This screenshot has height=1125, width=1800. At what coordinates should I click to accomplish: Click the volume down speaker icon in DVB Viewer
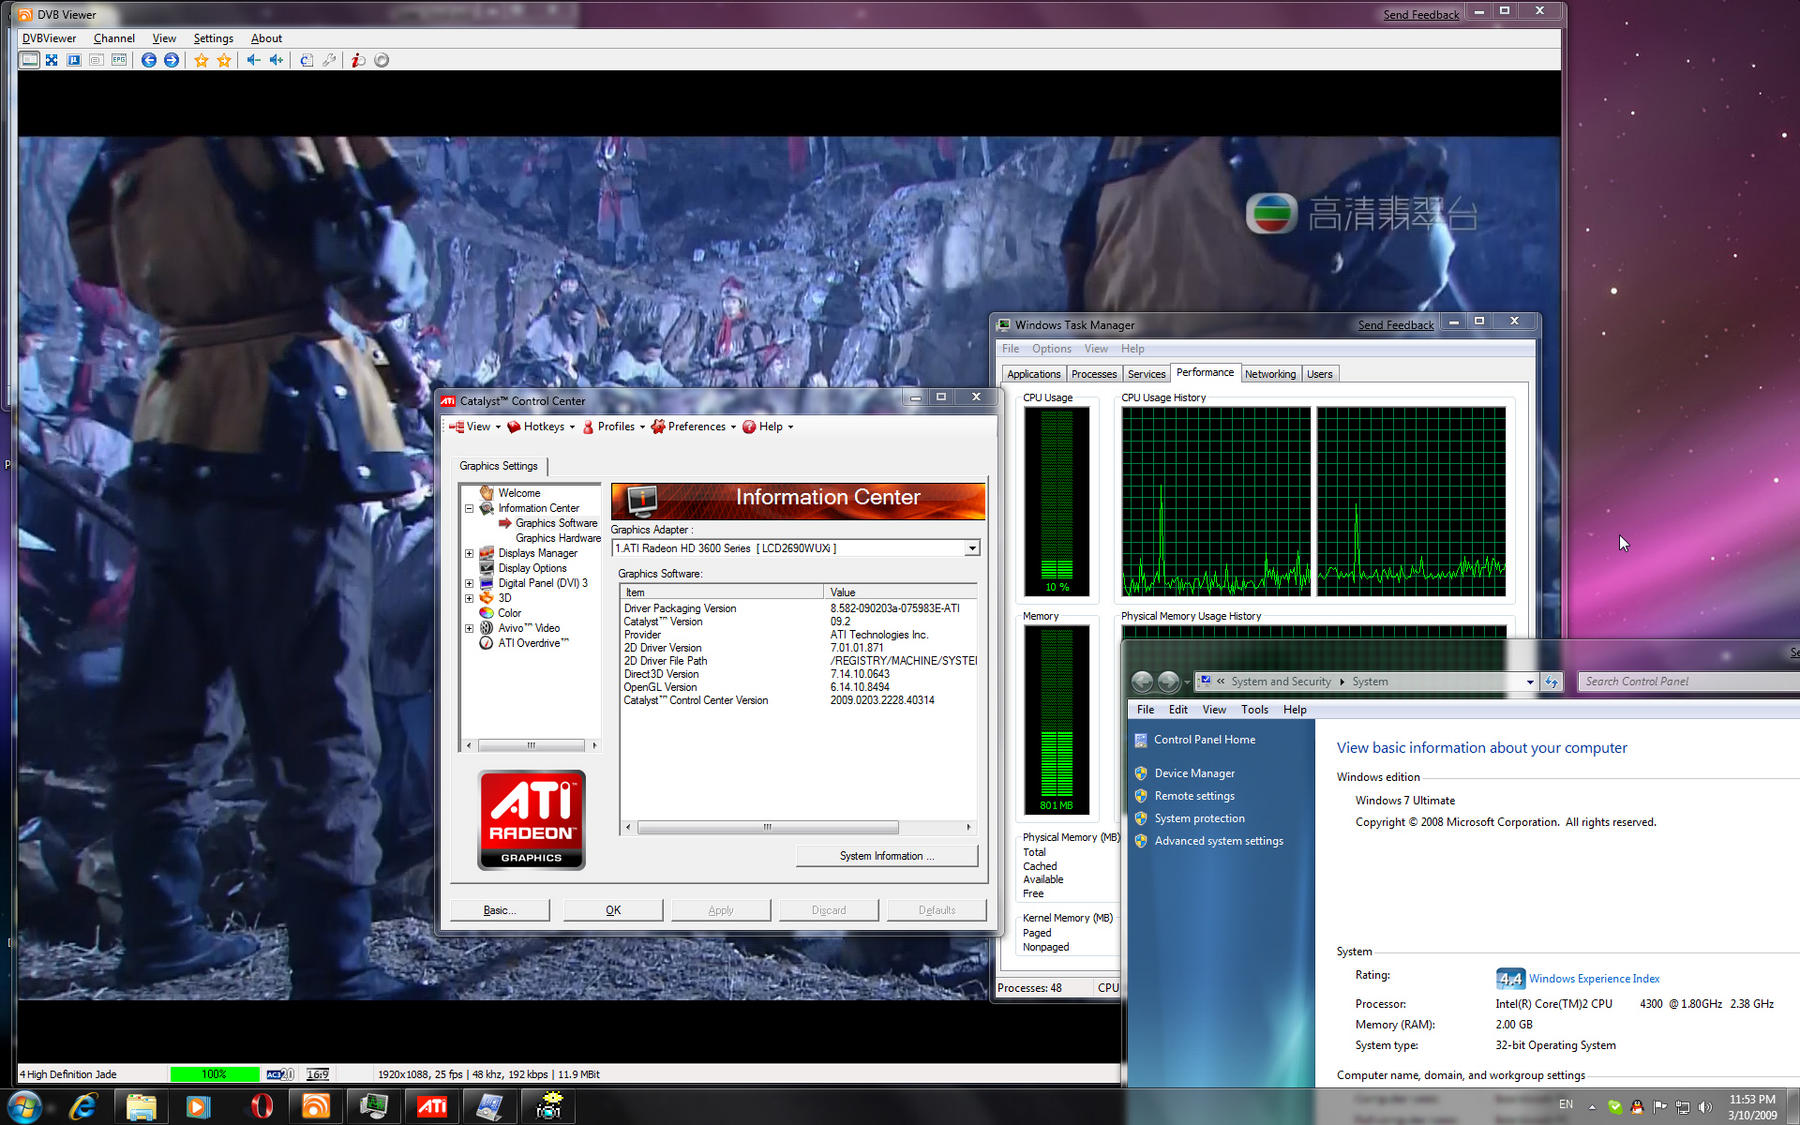254,60
